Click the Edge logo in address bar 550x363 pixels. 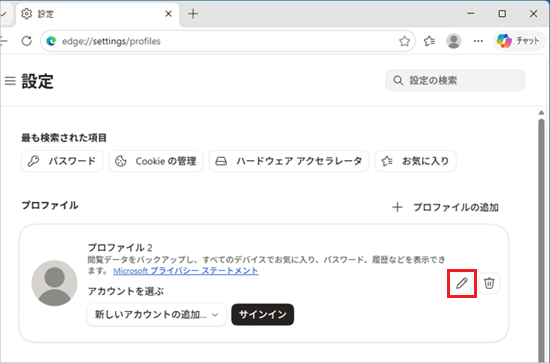point(51,41)
